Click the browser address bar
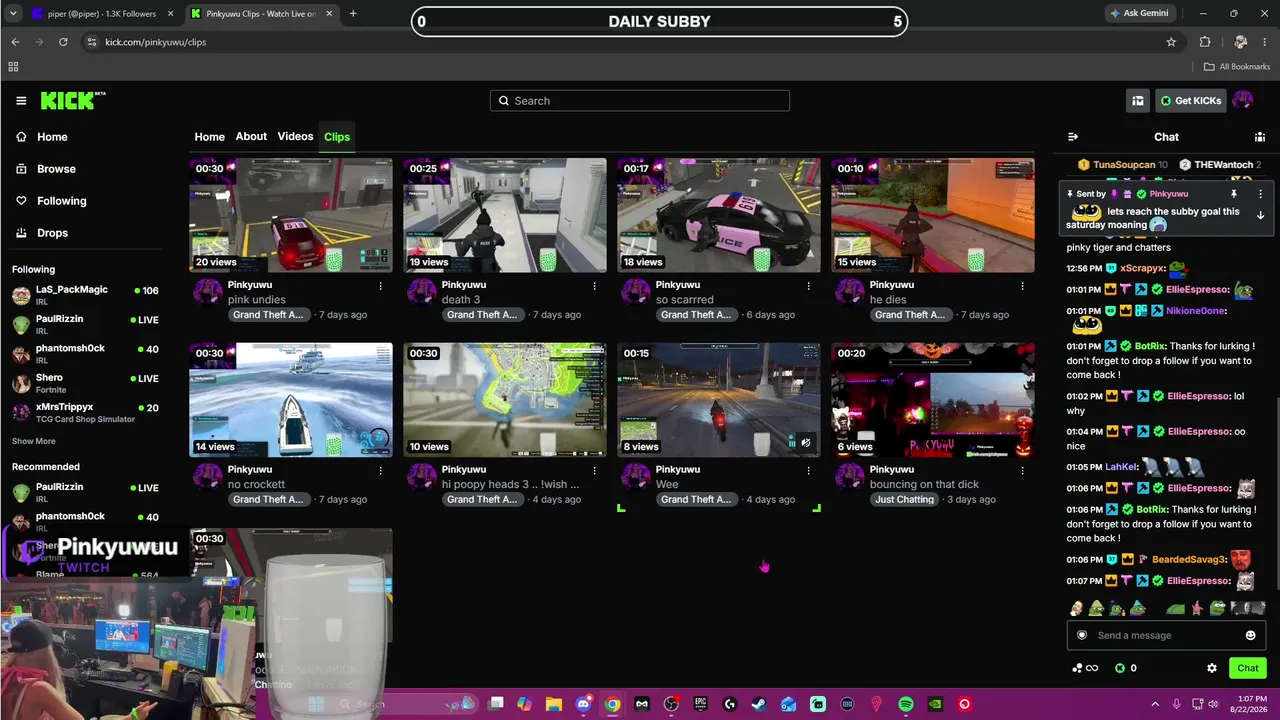Viewport: 1280px width, 720px height. pyautogui.click(x=630, y=42)
